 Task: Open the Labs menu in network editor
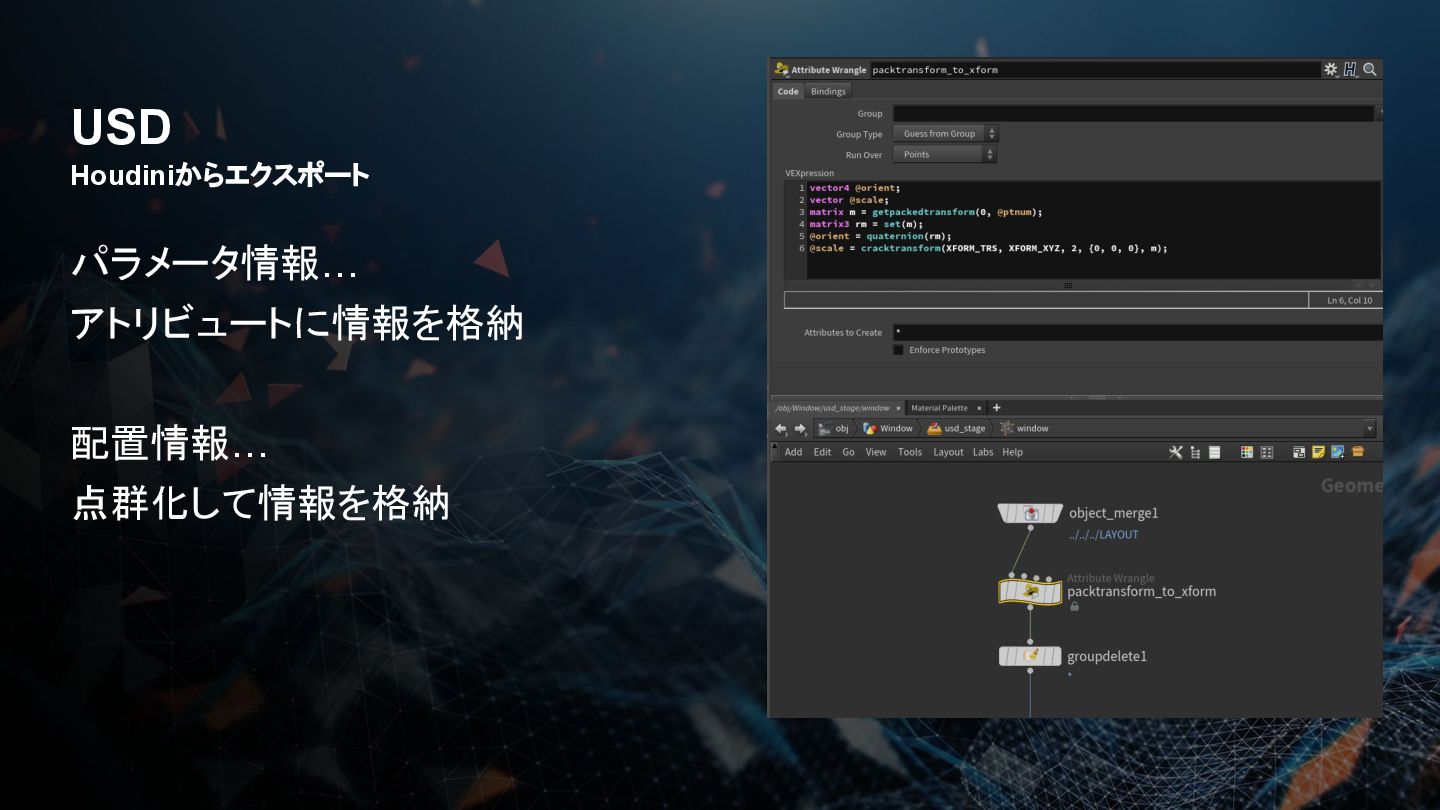(983, 452)
